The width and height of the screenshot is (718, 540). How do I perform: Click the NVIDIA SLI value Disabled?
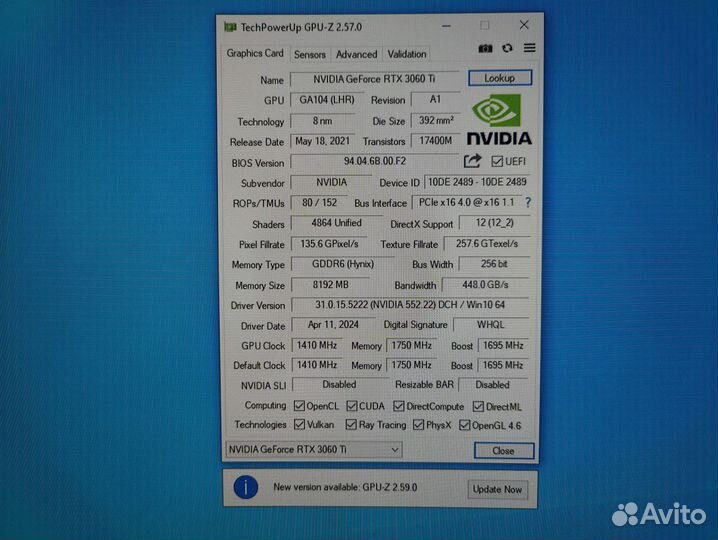[x=339, y=385]
